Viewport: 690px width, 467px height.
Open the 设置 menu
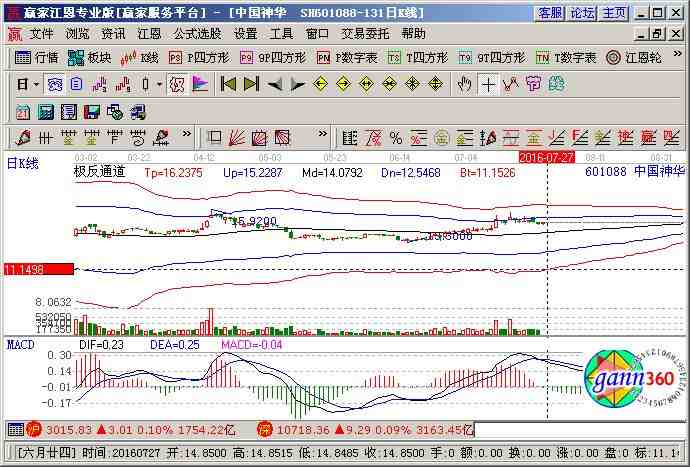click(245, 34)
